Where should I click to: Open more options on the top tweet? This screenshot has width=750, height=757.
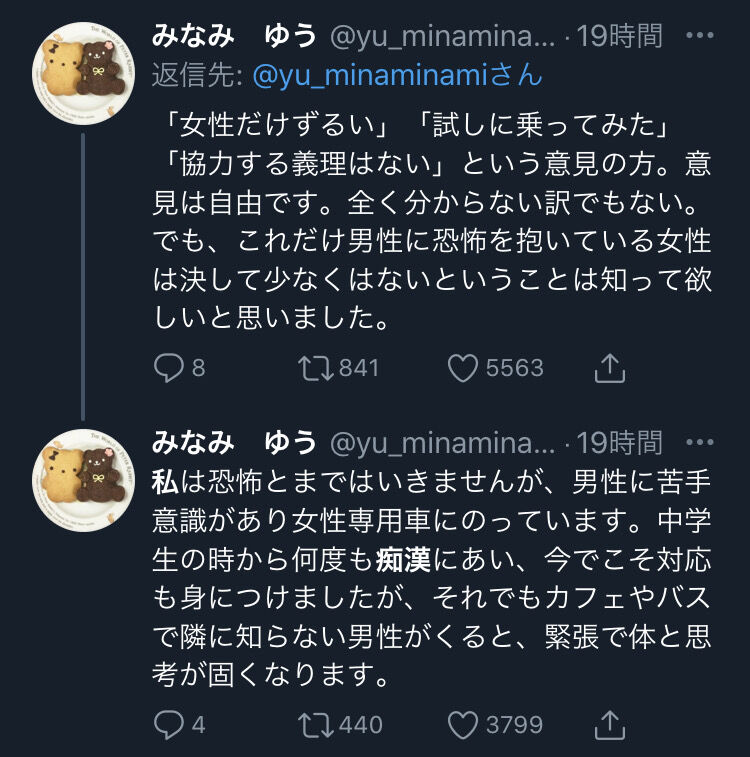[703, 37]
